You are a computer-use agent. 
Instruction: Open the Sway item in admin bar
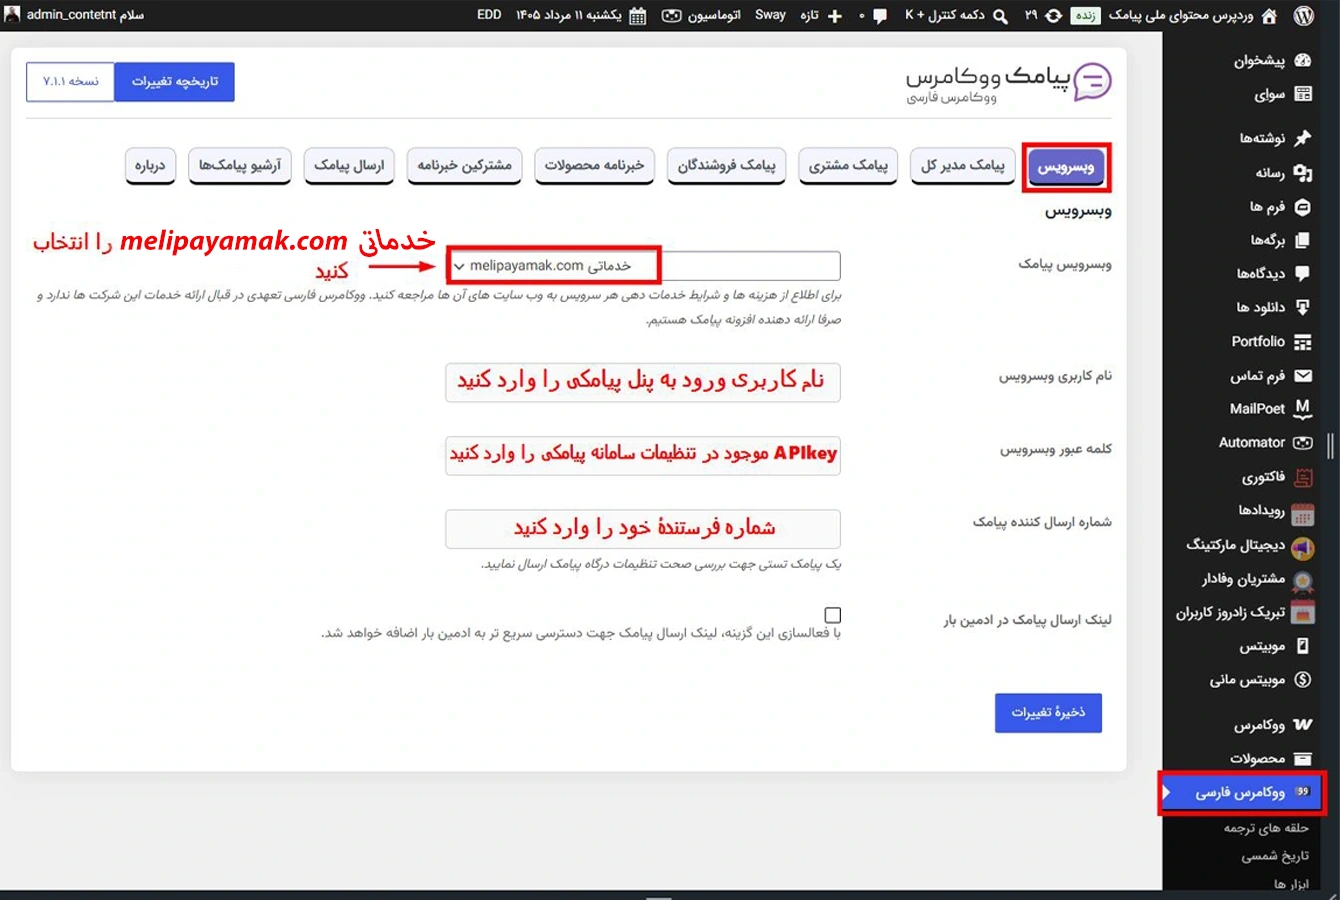tap(770, 15)
